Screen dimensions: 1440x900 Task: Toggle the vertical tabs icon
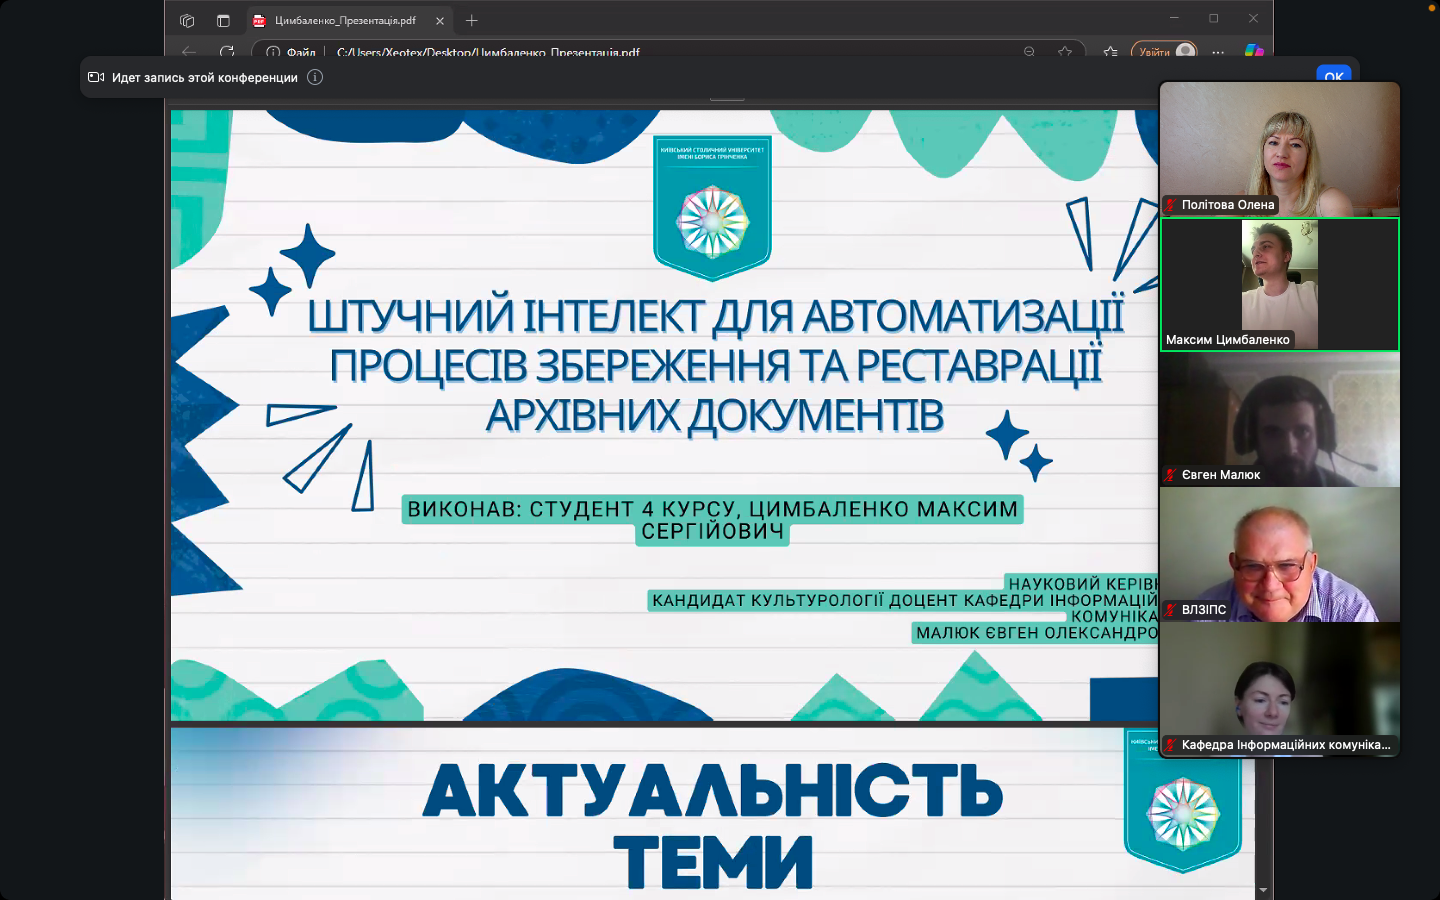(223, 20)
